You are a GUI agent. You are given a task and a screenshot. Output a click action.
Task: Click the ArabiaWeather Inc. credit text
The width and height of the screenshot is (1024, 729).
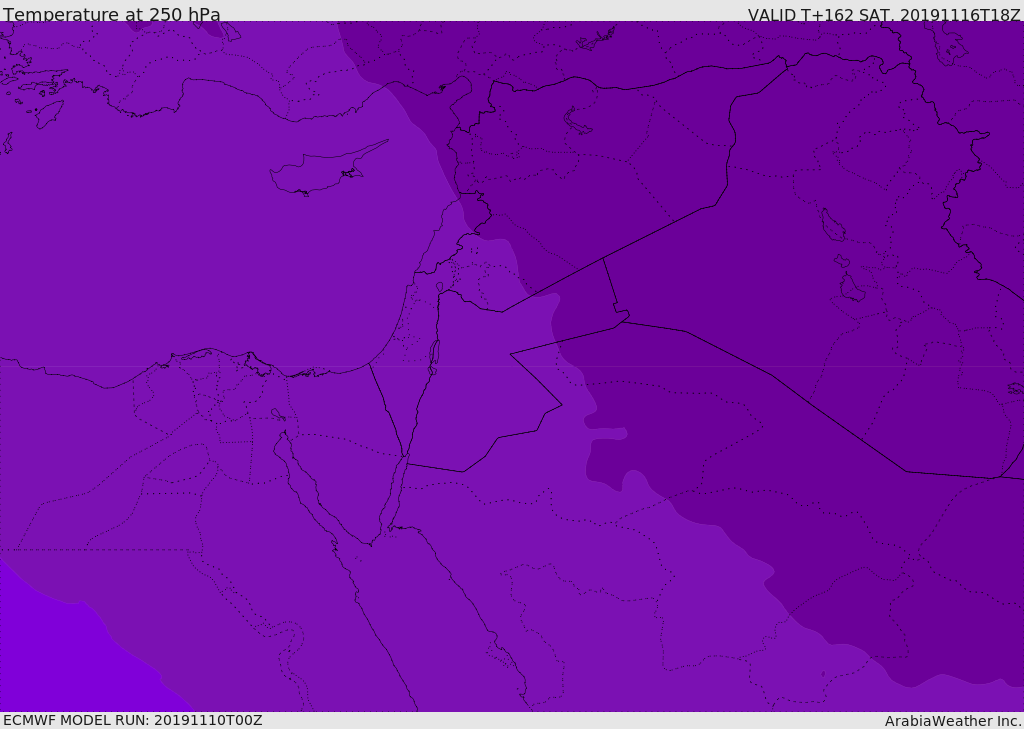click(x=952, y=721)
